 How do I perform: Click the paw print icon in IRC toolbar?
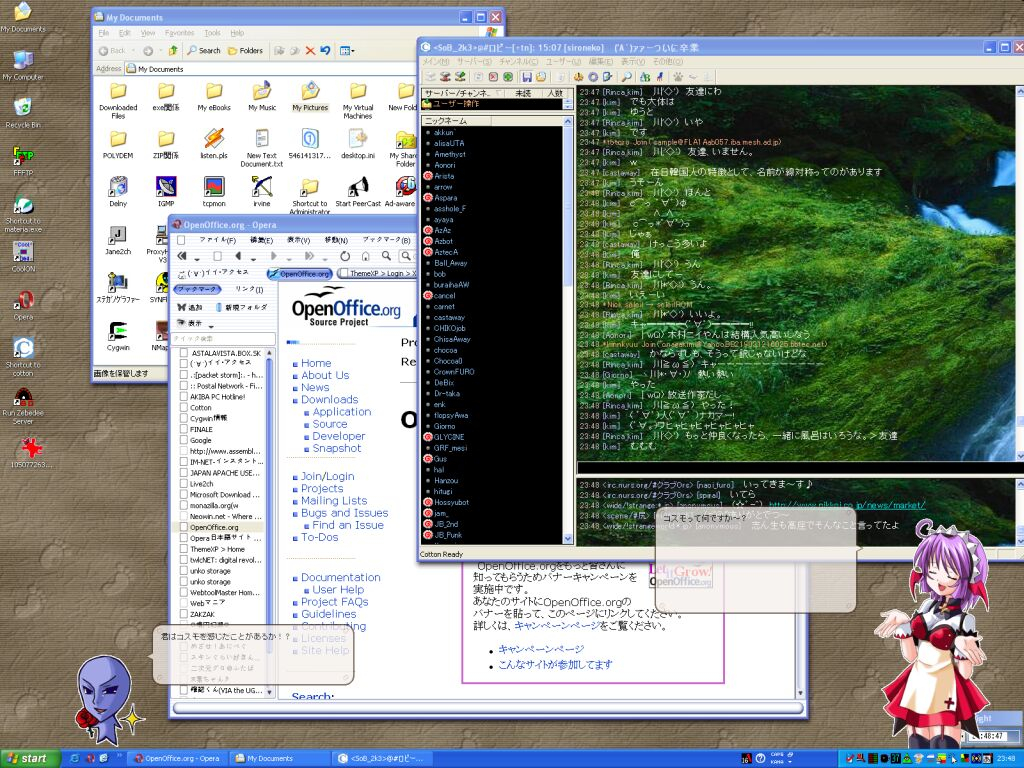click(x=678, y=77)
